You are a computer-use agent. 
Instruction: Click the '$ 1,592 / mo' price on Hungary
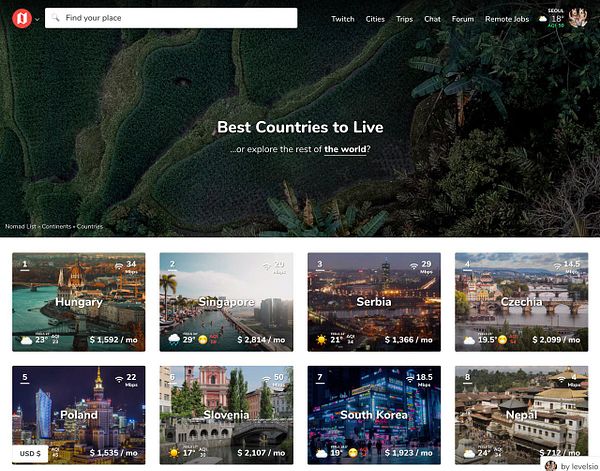(114, 340)
